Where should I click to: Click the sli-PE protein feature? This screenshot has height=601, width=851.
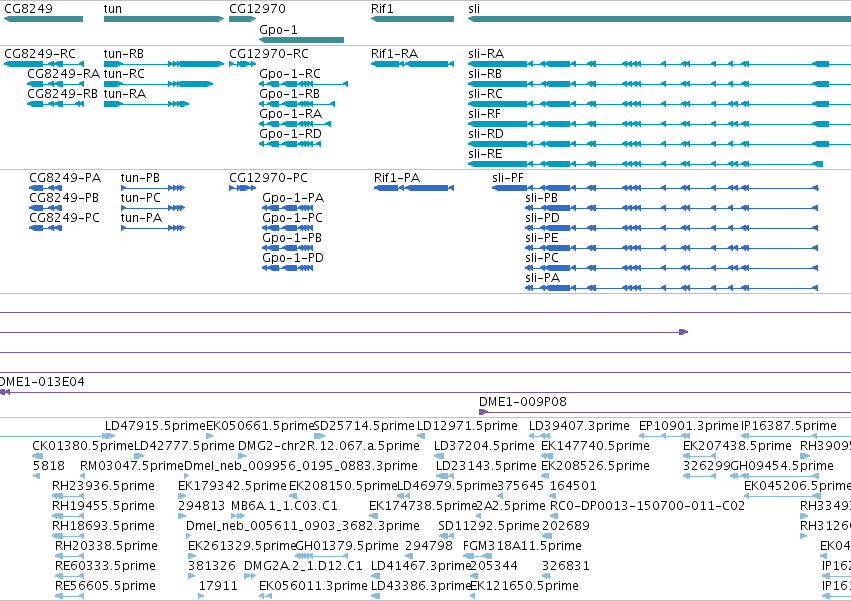pyautogui.click(x=672, y=249)
